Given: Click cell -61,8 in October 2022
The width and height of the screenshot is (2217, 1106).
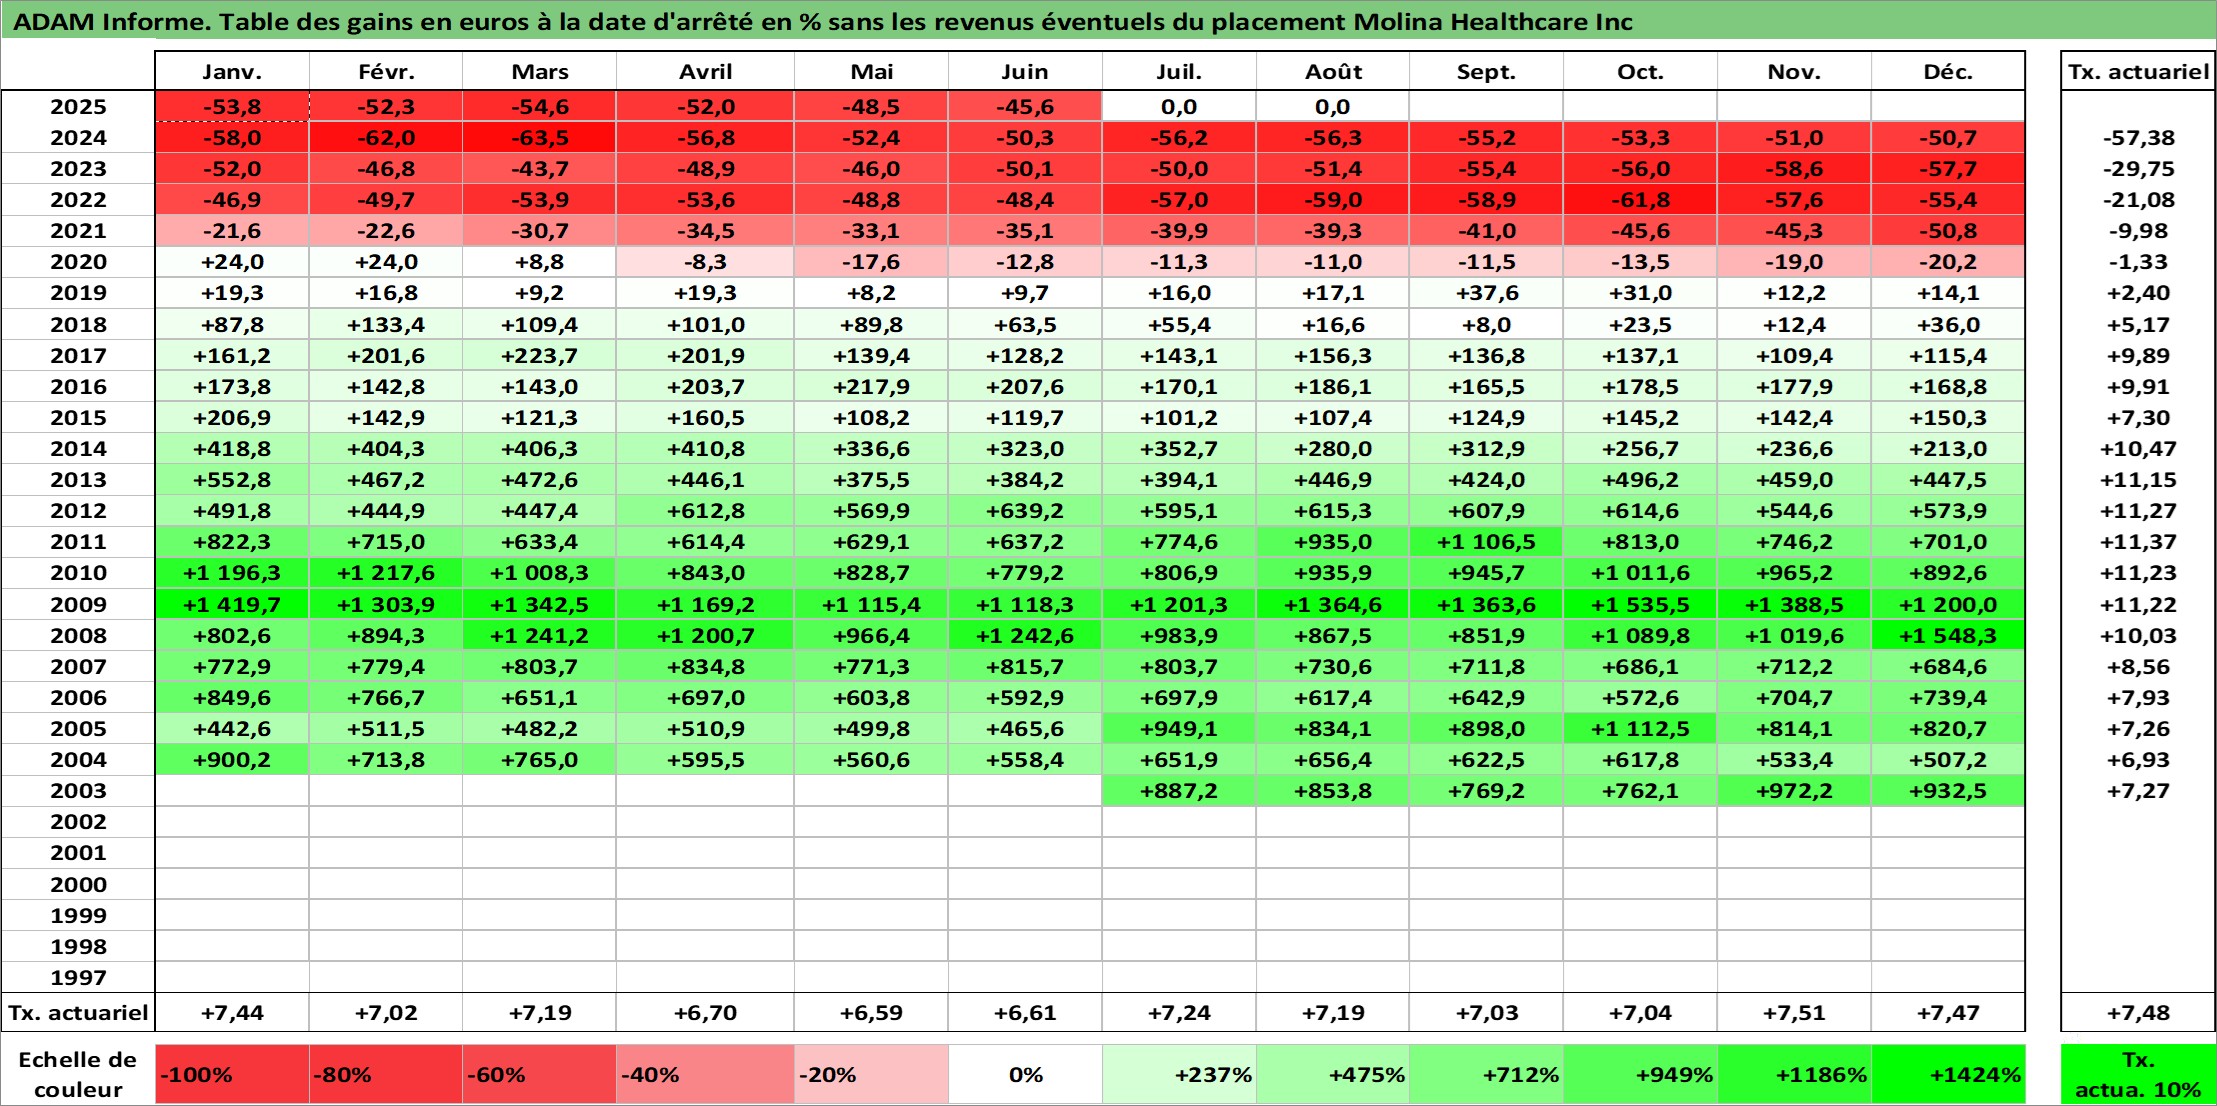Looking at the screenshot, I should click(x=1640, y=200).
